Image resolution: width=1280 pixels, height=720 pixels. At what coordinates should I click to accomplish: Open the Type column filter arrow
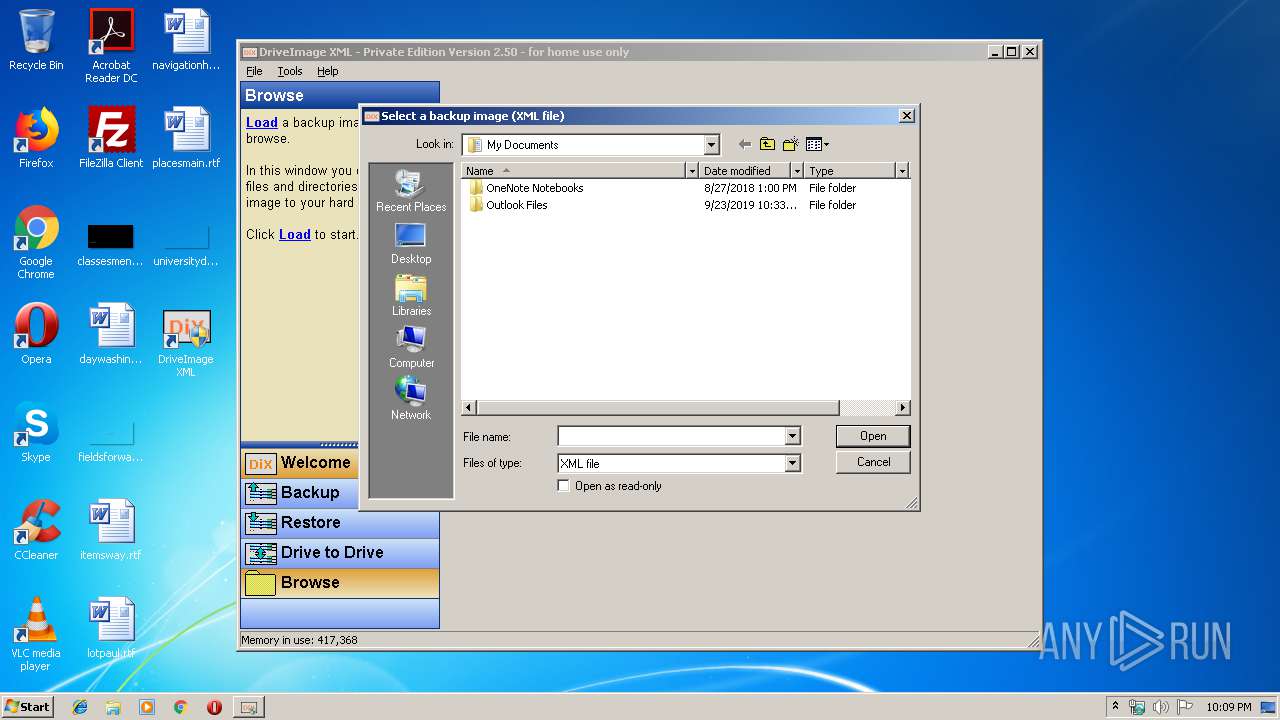[902, 171]
